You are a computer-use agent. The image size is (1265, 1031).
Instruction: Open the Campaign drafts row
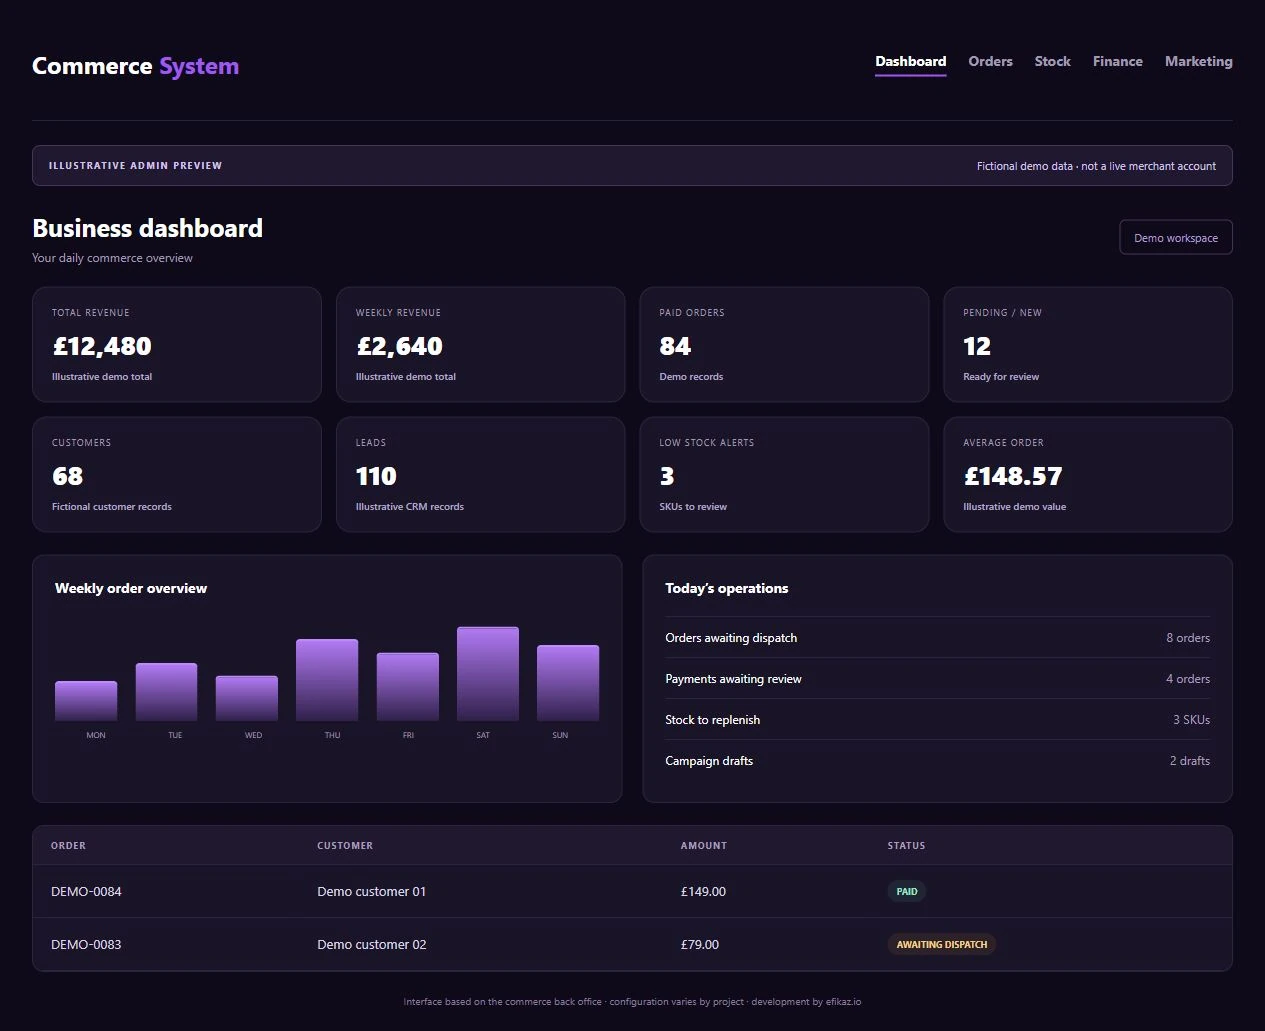click(x=937, y=761)
